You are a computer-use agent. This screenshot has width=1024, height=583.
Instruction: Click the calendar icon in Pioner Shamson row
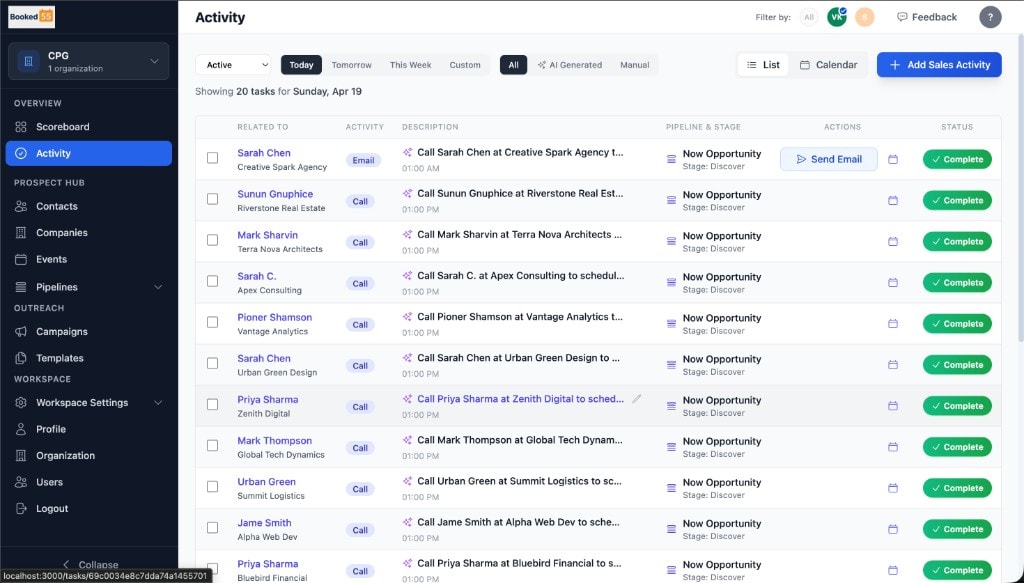pos(893,324)
